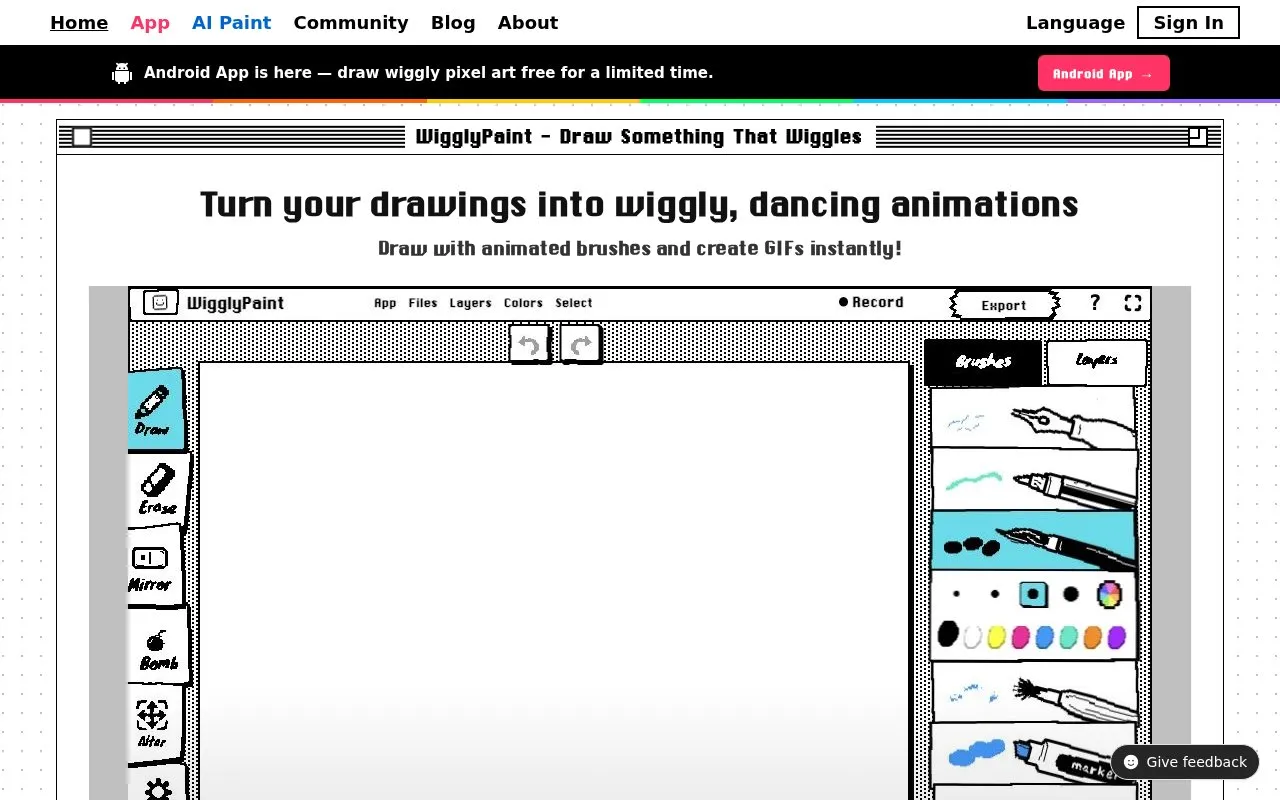Screen dimensions: 1280x800
Task: Switch to the Layers panel tab
Action: pyautogui.click(x=1096, y=362)
